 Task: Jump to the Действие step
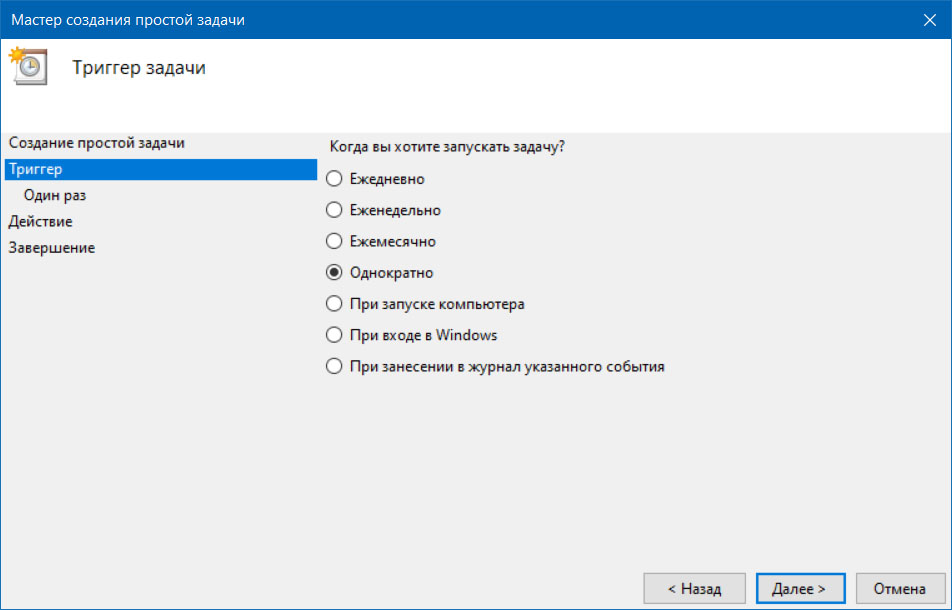40,222
